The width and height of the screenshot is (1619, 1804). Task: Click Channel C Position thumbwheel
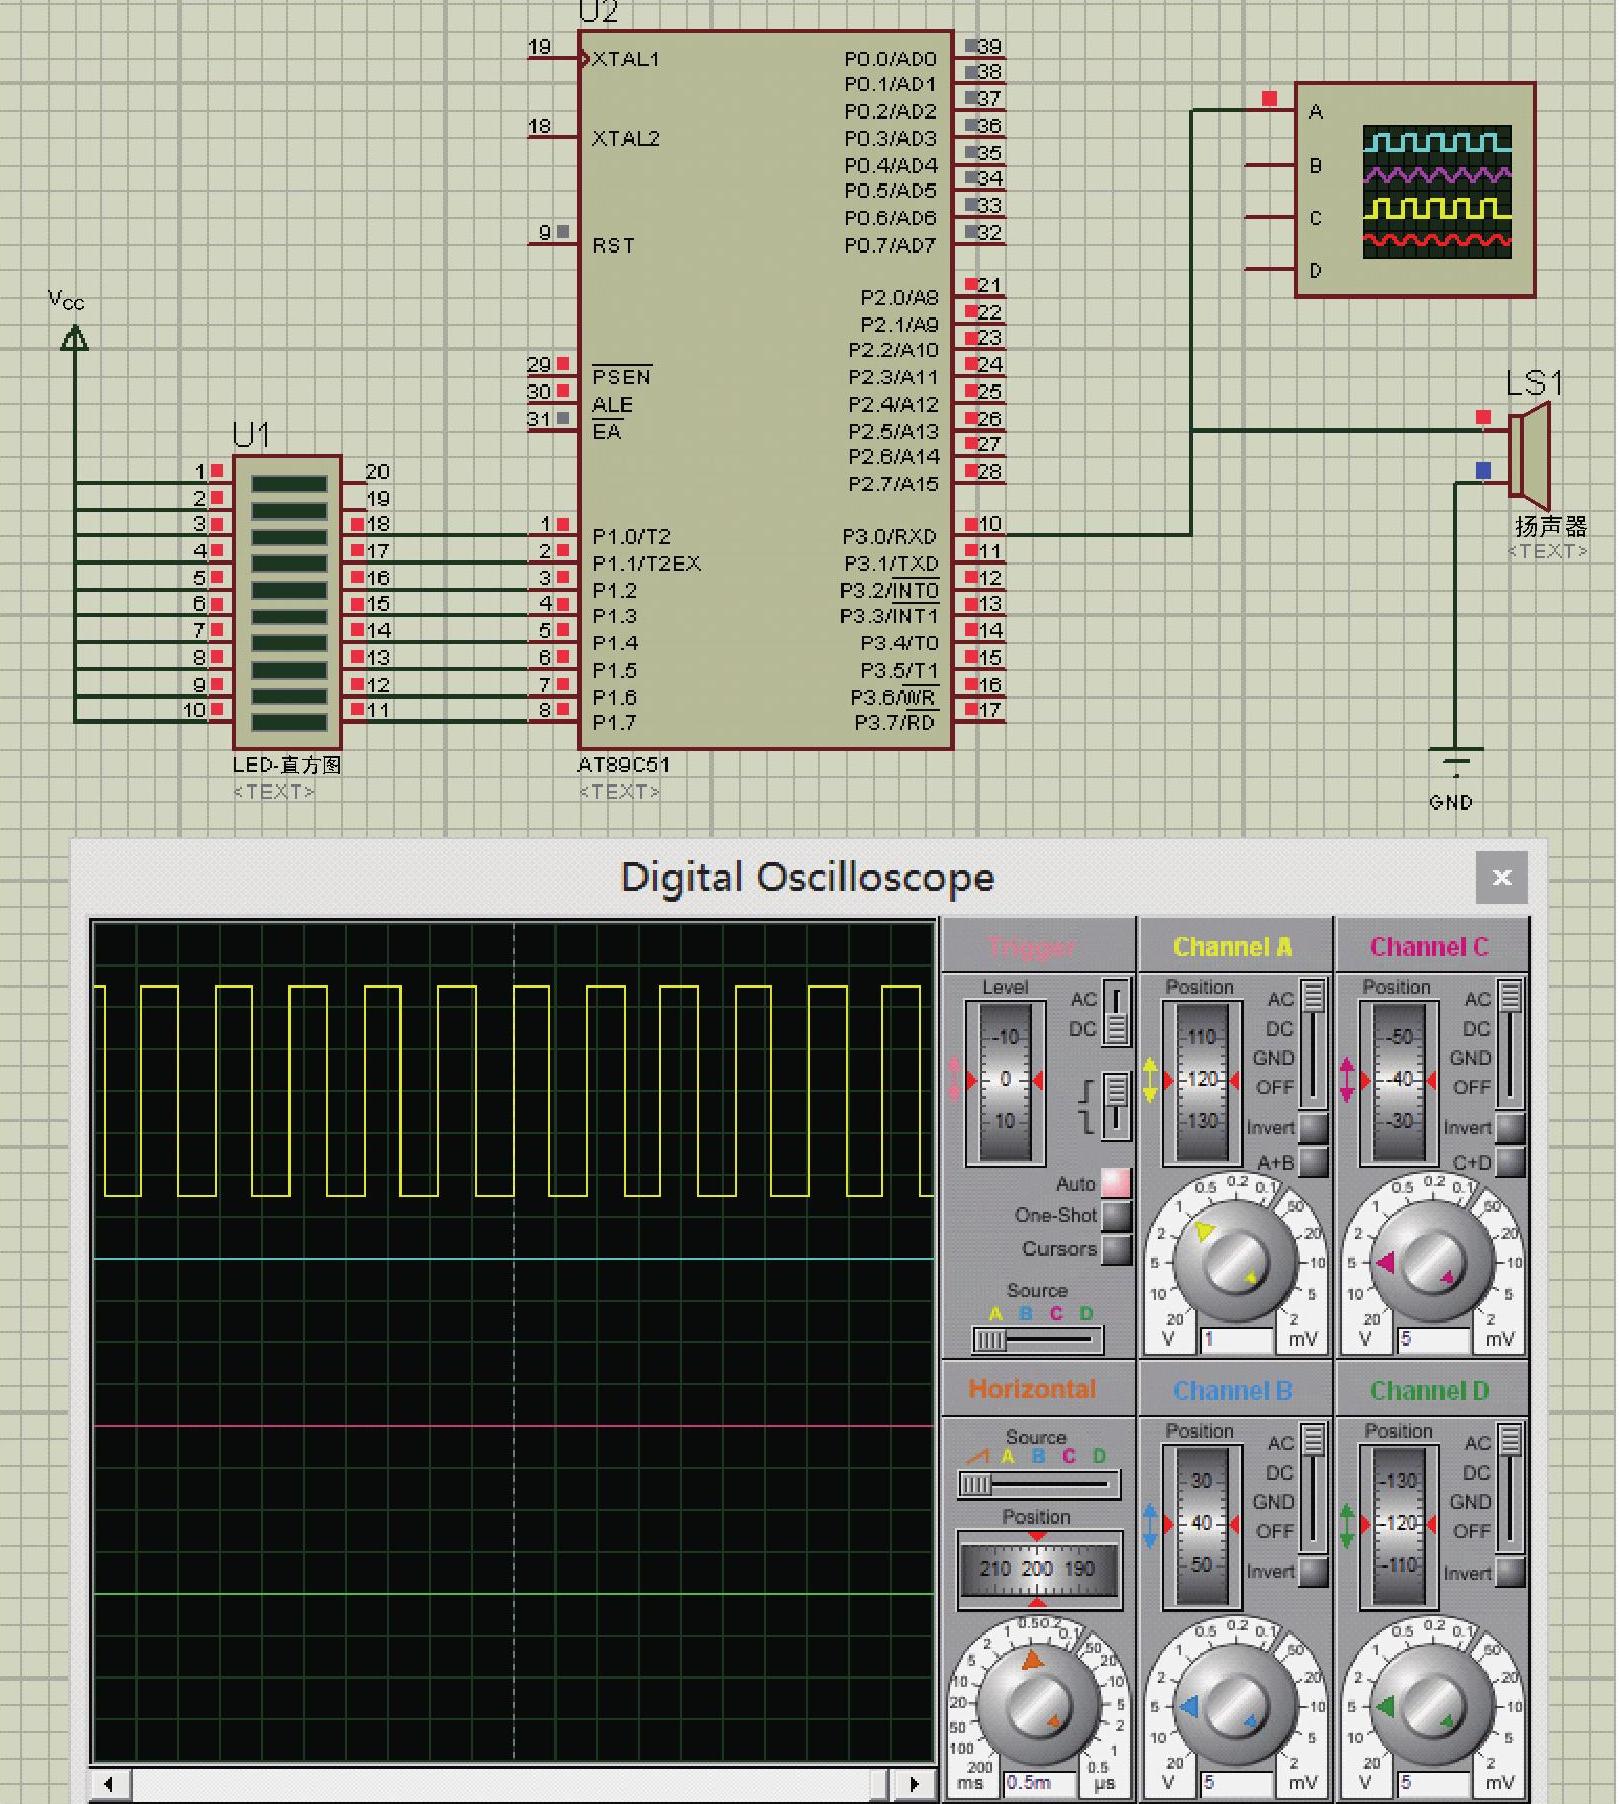click(1399, 1081)
